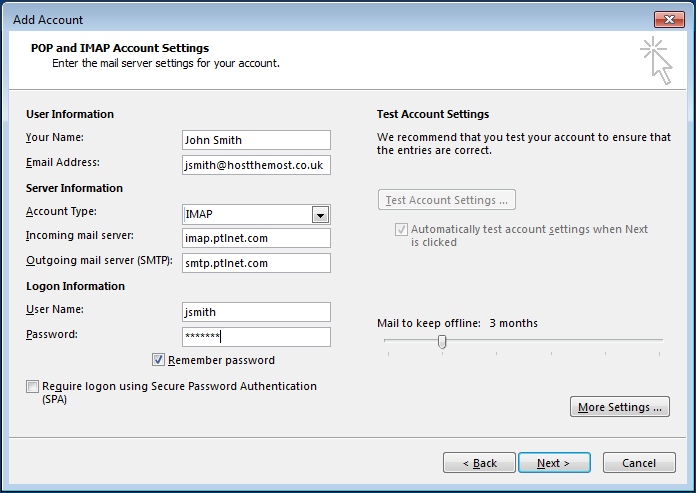Click the User Name field containing jsmith
The width and height of the screenshot is (696, 493).
click(x=256, y=312)
